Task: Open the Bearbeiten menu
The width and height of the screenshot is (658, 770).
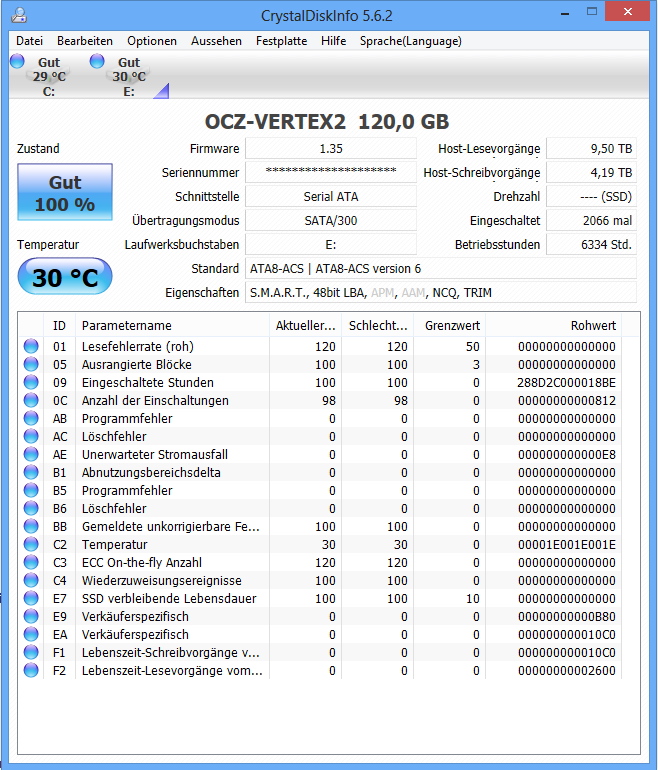Action: pos(85,41)
